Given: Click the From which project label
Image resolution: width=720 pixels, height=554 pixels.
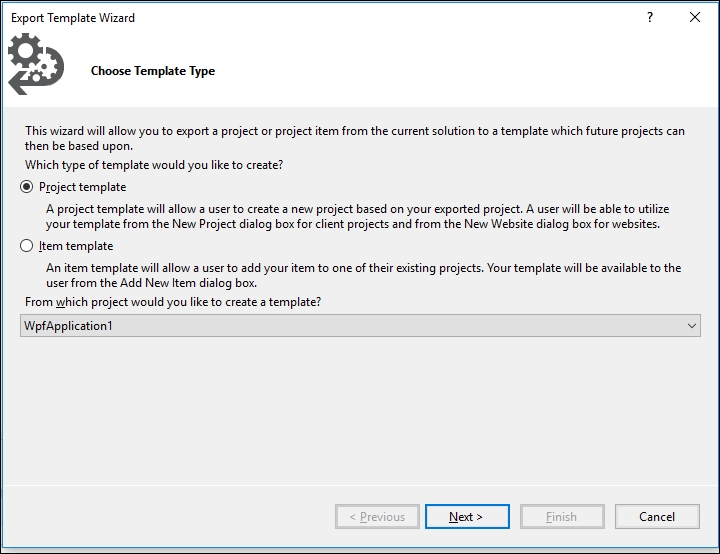Looking at the screenshot, I should [x=173, y=302].
